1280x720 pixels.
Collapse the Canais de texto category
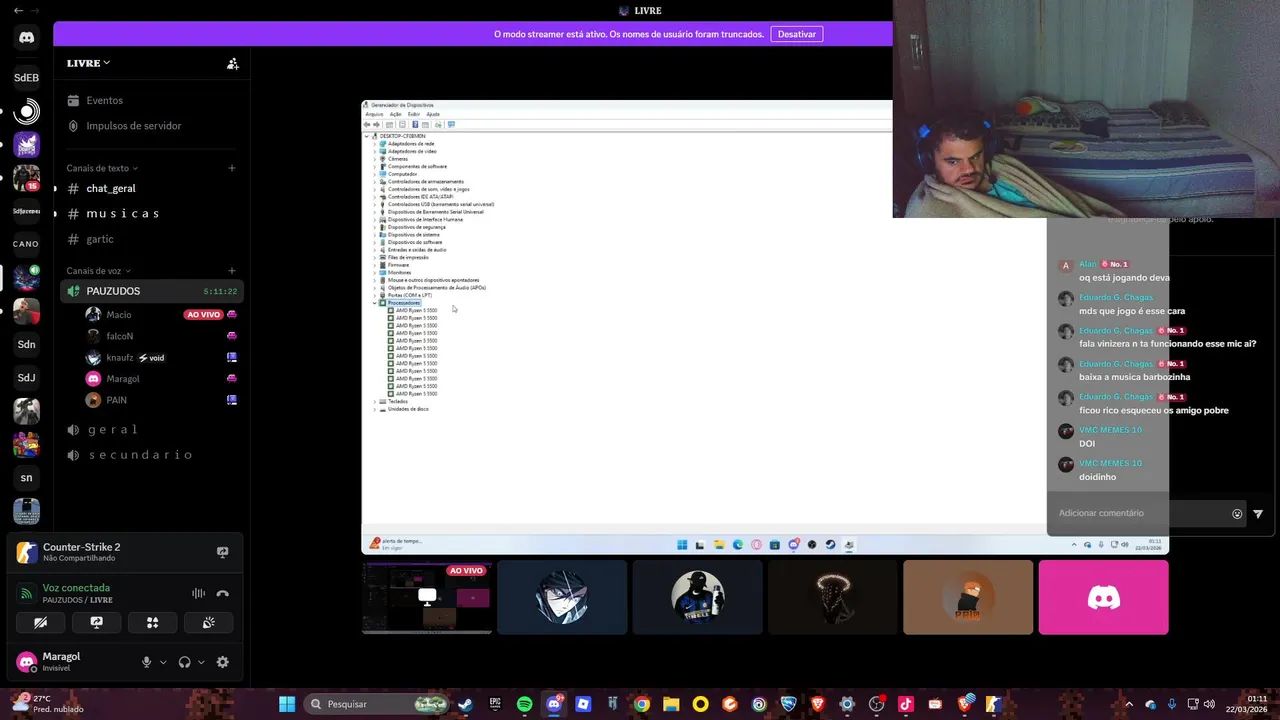tap(102, 168)
